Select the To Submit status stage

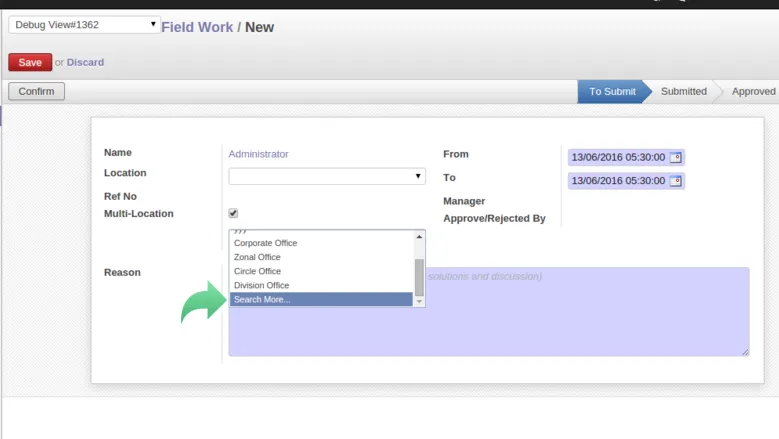click(x=612, y=91)
